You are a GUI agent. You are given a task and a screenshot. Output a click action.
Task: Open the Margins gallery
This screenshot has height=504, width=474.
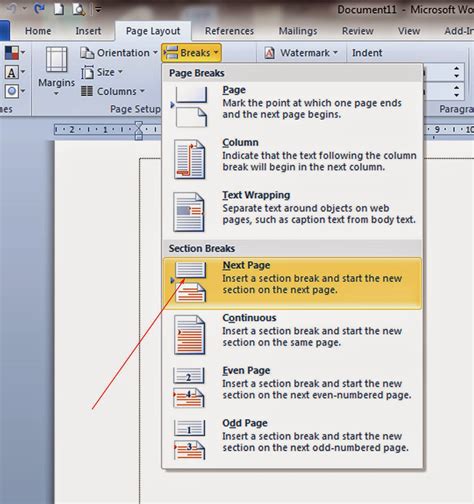coord(56,71)
